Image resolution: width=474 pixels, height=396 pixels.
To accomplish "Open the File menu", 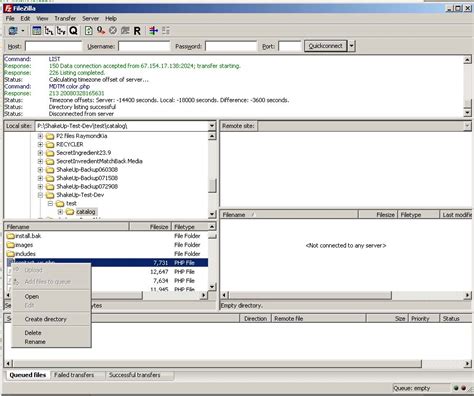I will coord(10,19).
